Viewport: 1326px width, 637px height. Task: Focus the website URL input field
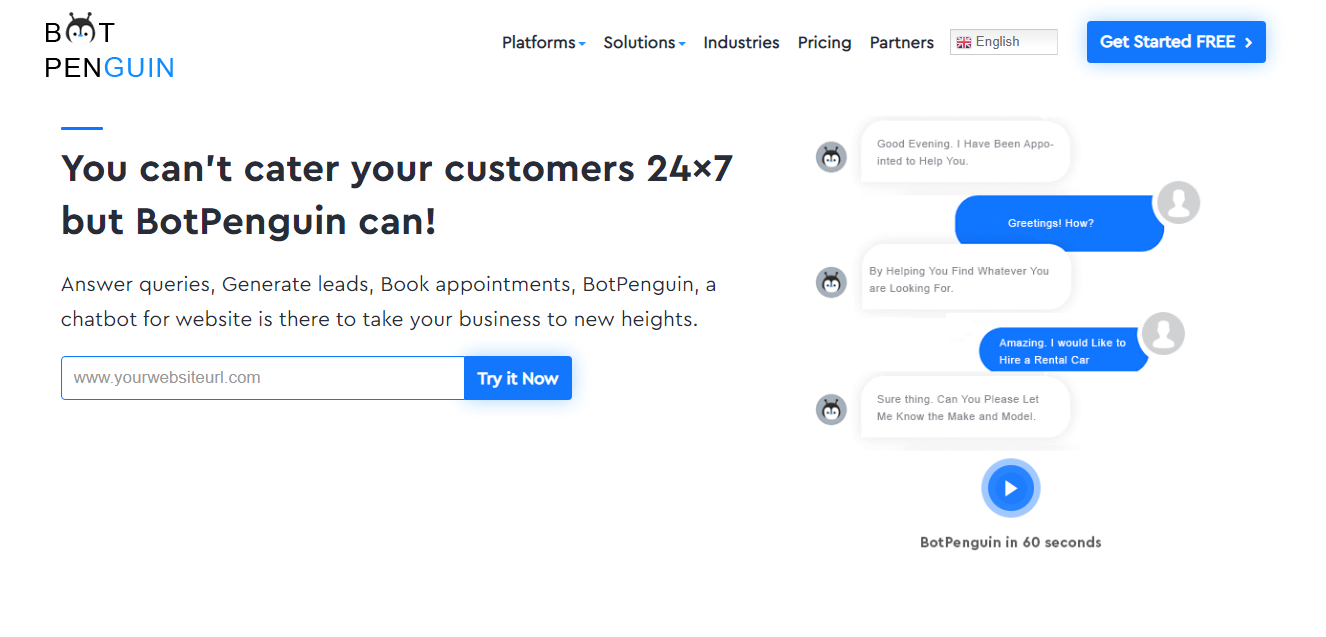pyautogui.click(x=263, y=378)
